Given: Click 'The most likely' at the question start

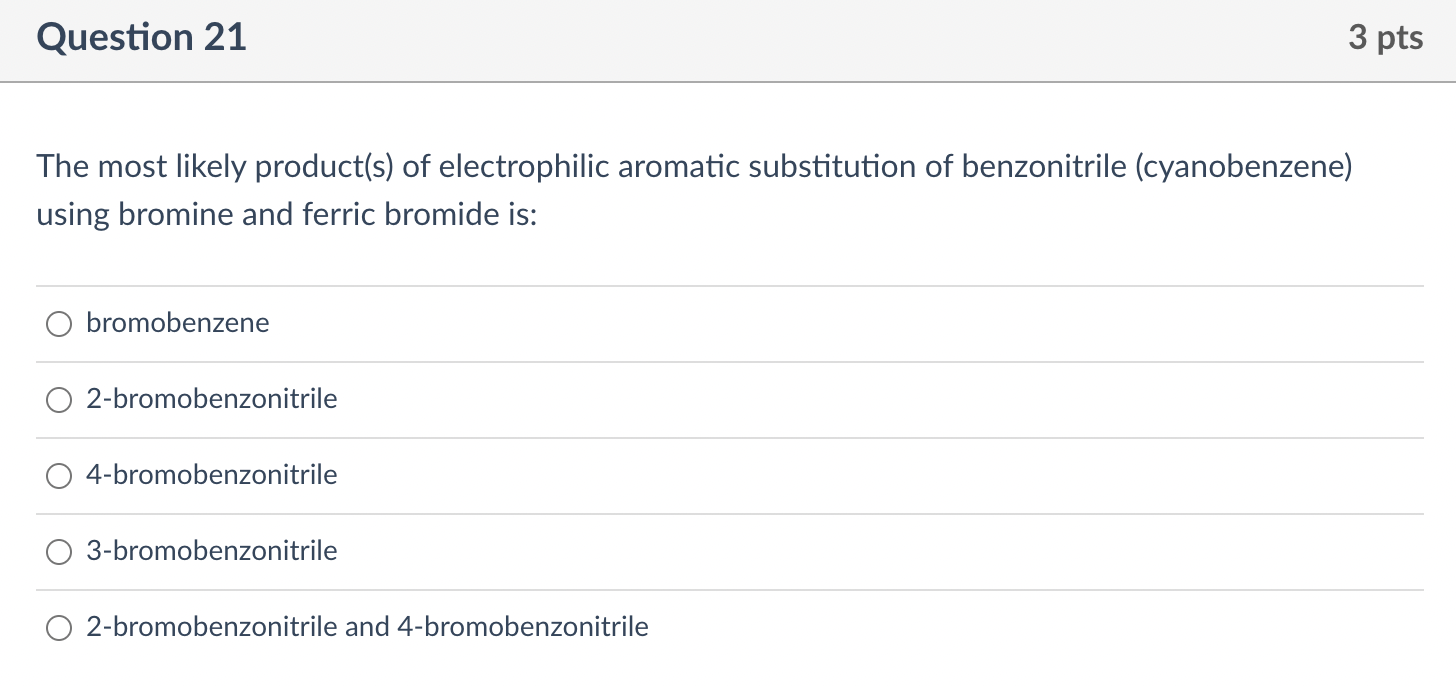Looking at the screenshot, I should click(141, 167).
